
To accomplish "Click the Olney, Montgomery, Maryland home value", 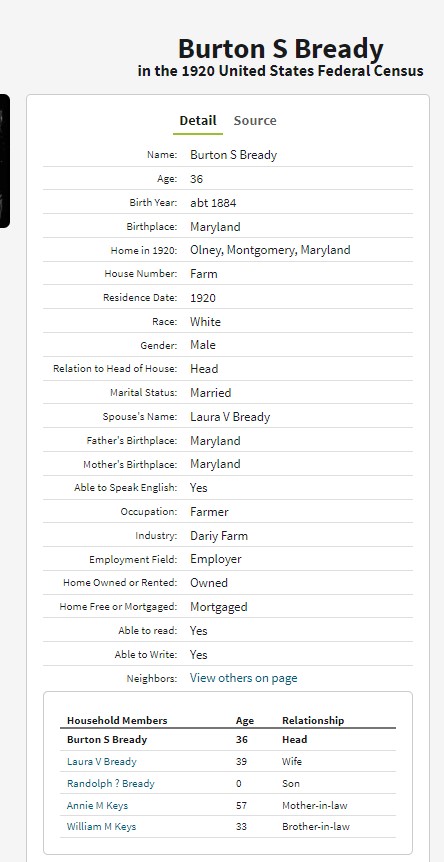I will [270, 250].
